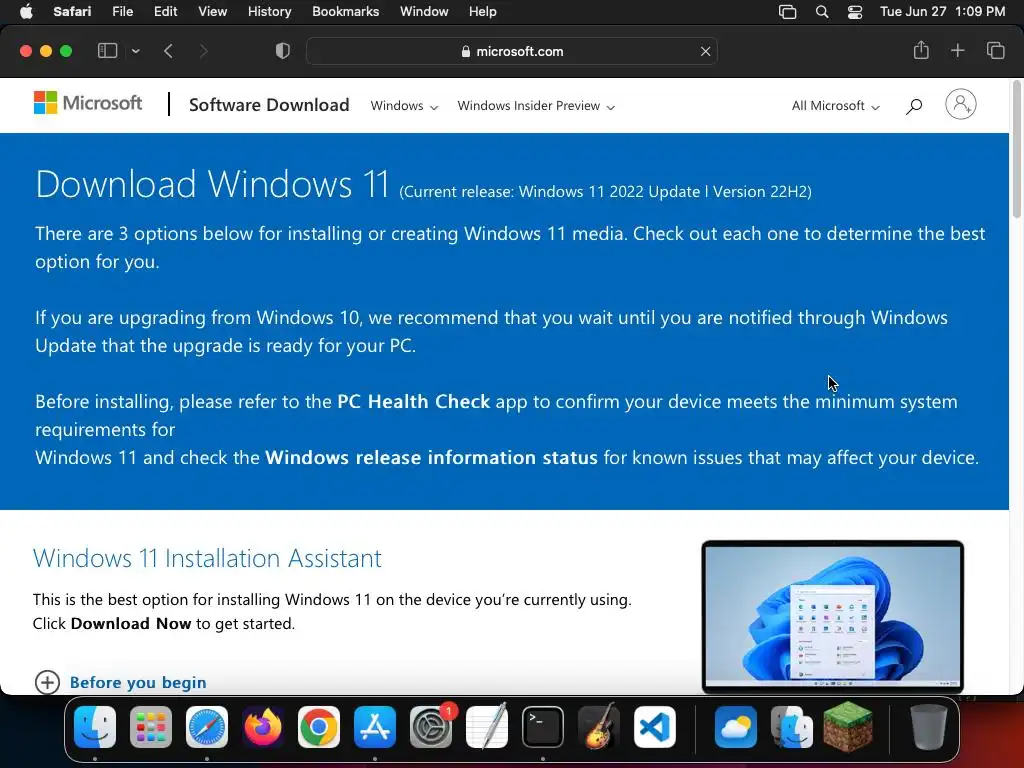Open Firefox from the Dock
The image size is (1024, 768).
tap(263, 727)
